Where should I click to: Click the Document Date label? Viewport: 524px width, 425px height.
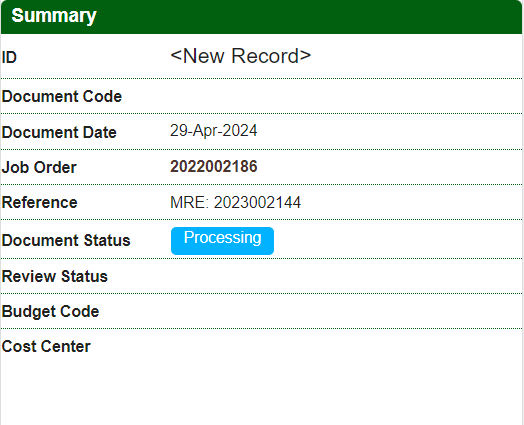tap(59, 132)
